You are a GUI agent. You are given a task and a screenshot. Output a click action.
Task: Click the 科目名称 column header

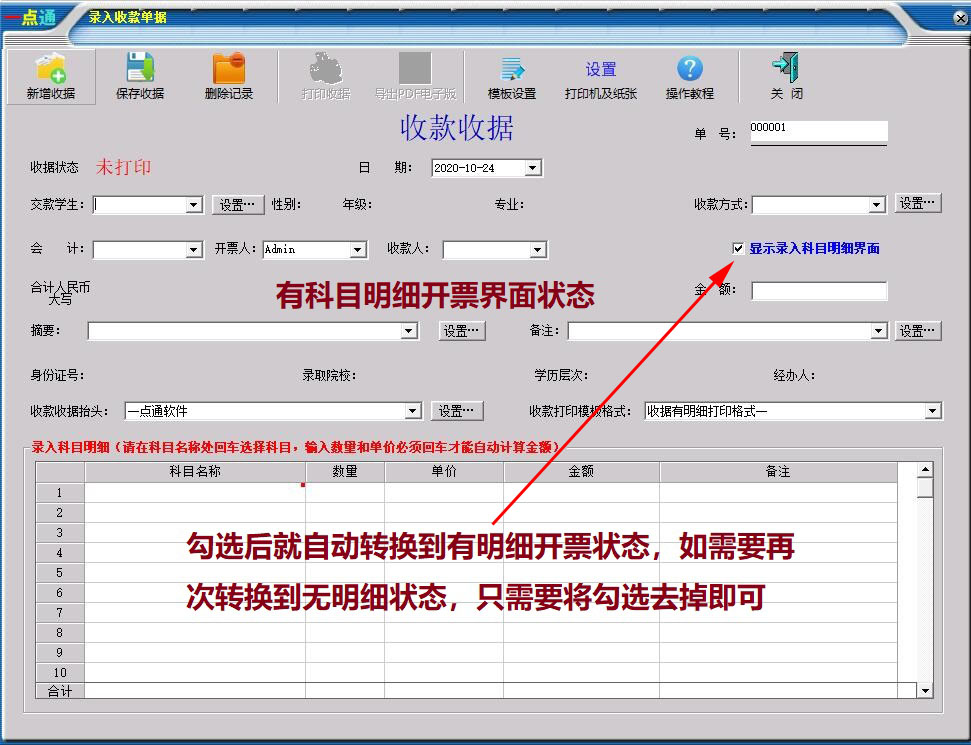(x=195, y=472)
